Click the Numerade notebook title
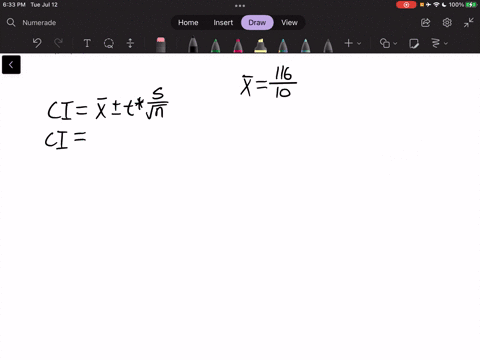Viewport: 480px width, 360px height. 39,23
